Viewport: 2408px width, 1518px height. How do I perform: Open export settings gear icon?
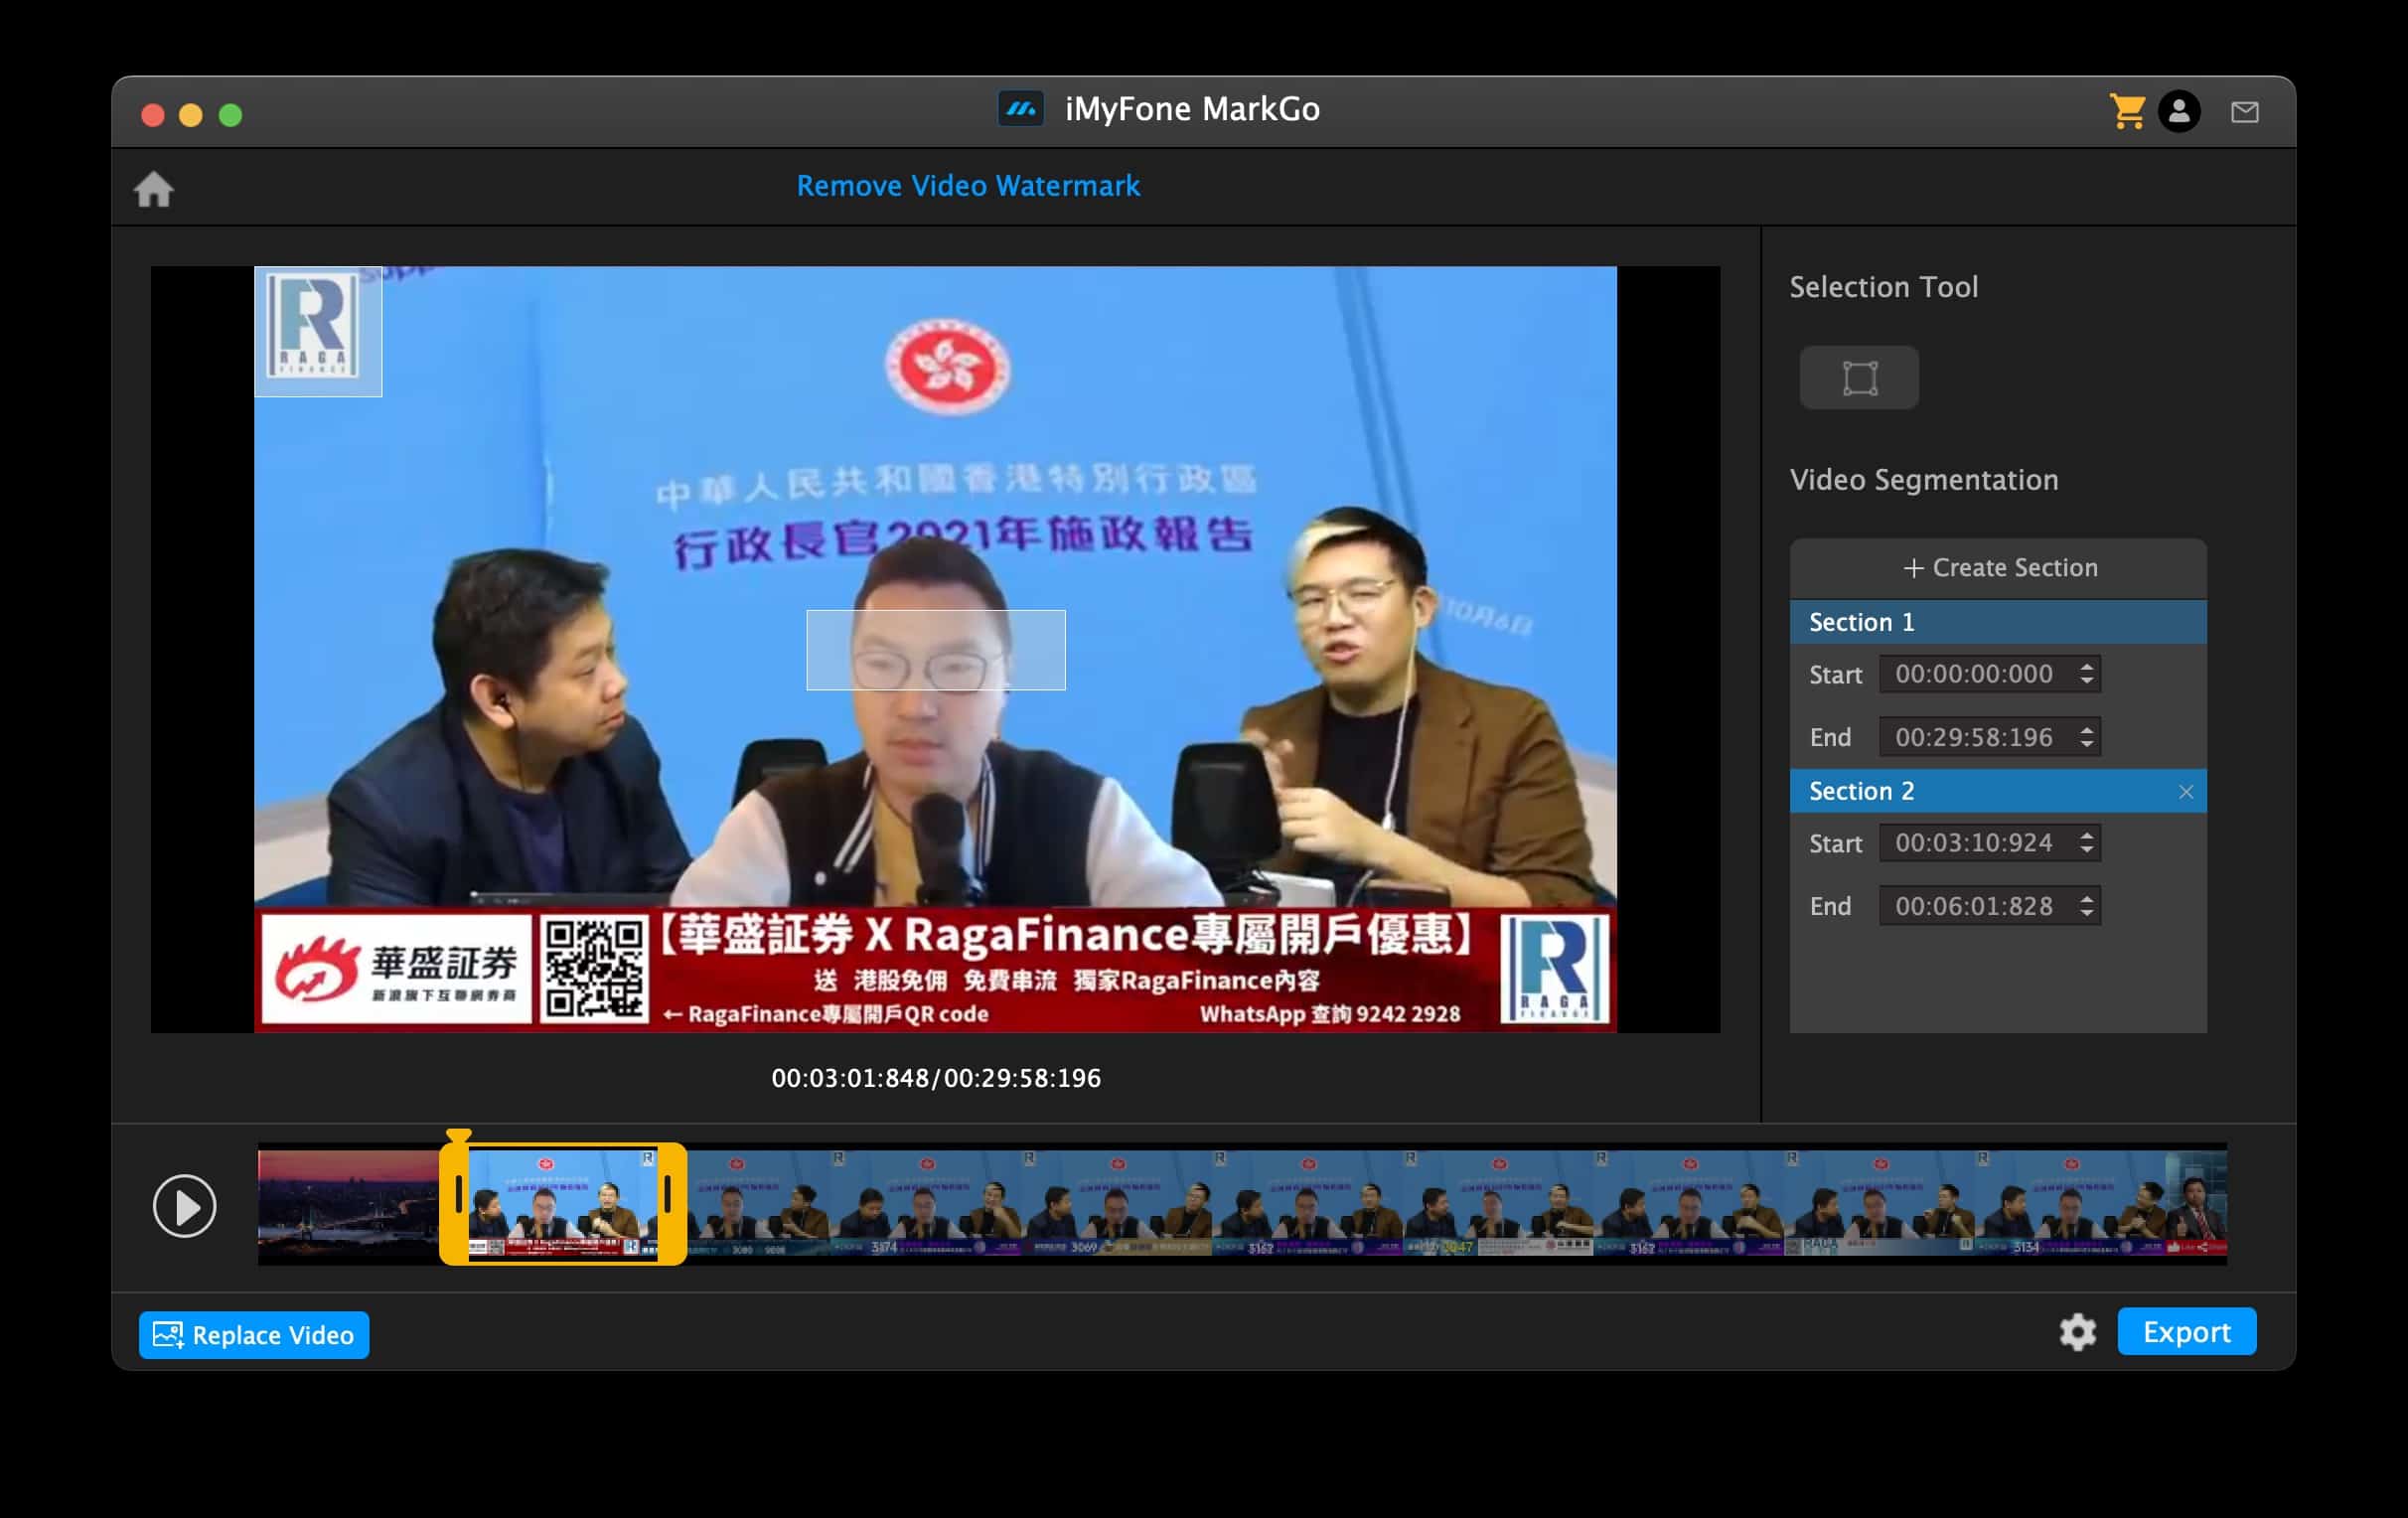(2077, 1332)
